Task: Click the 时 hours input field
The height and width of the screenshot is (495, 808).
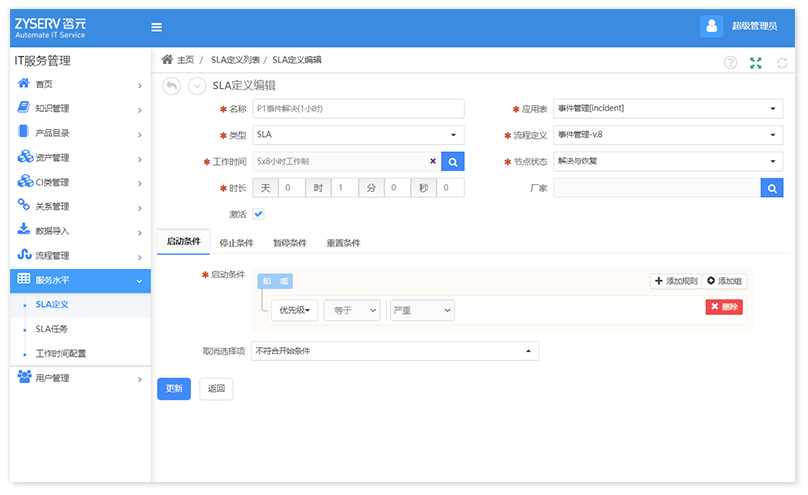Action: pyautogui.click(x=345, y=188)
